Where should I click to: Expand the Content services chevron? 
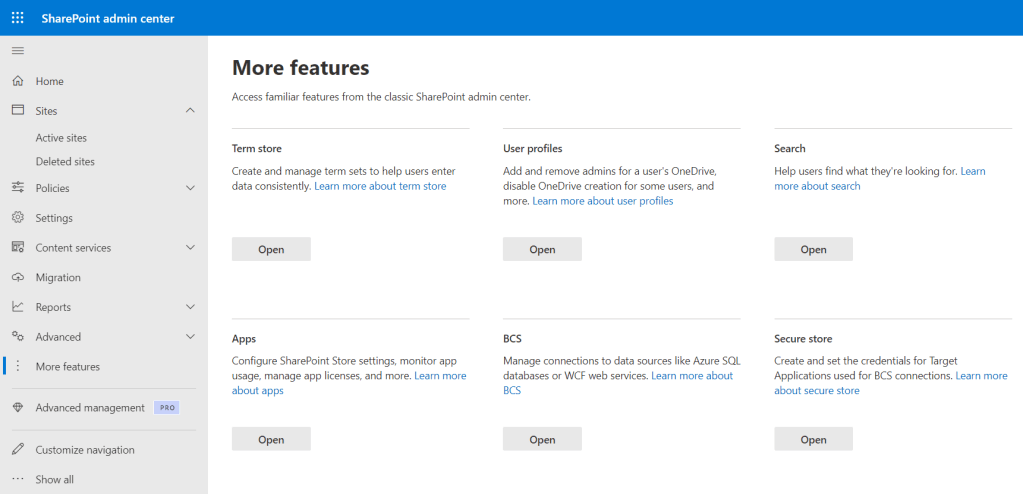[190, 248]
